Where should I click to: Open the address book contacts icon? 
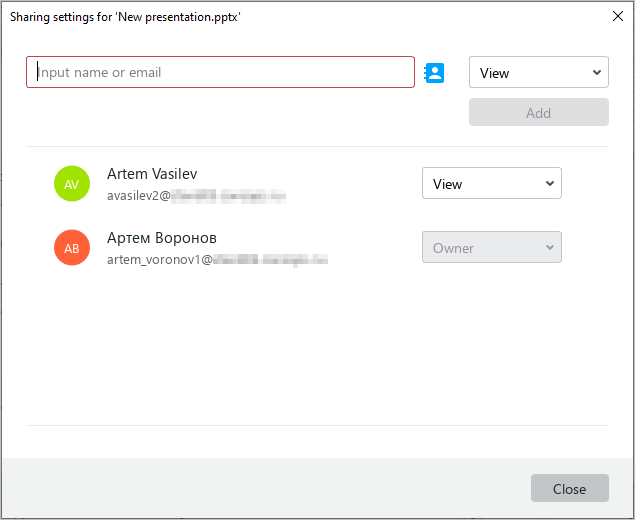434,72
